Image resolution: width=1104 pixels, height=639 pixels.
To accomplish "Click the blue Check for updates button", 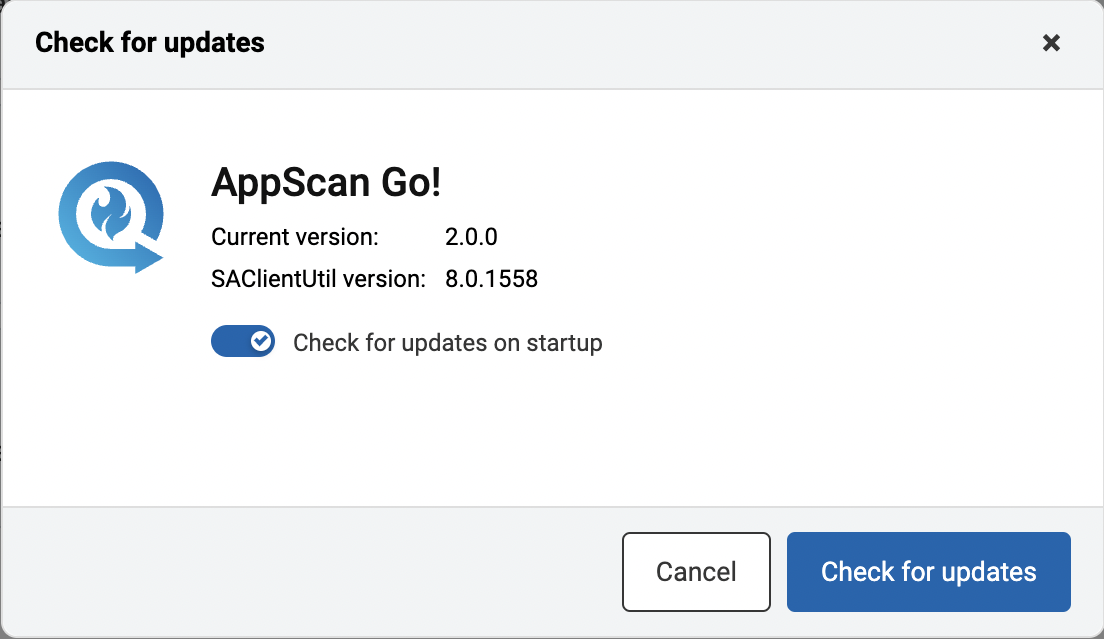I will pyautogui.click(x=928, y=571).
